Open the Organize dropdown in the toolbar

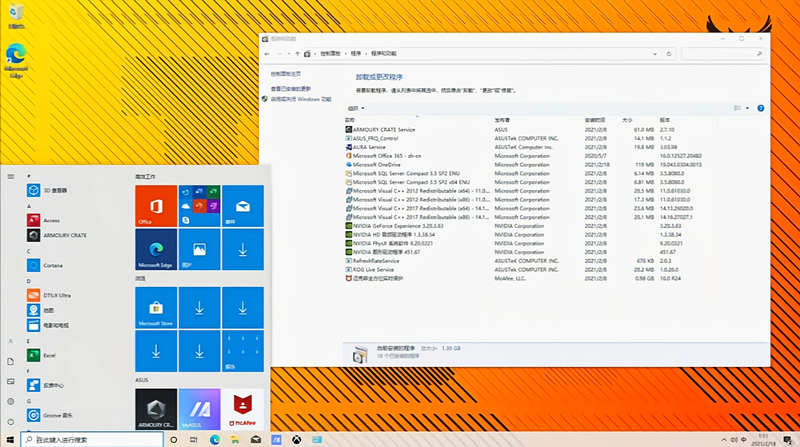click(x=356, y=108)
